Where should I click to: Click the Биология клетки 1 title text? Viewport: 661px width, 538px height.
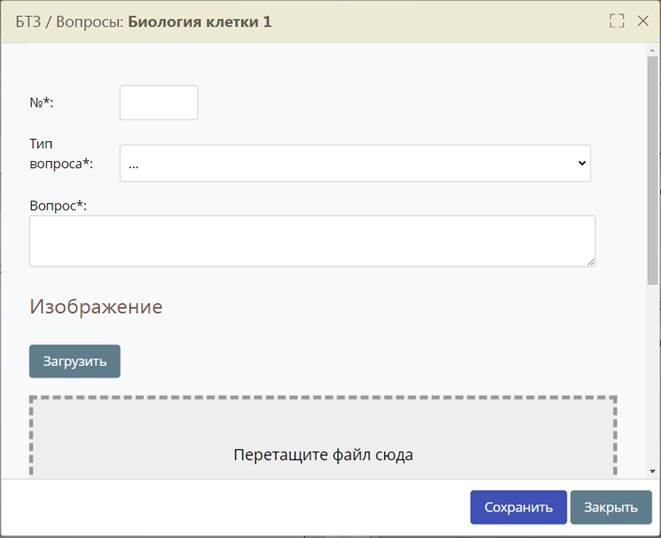coord(199,21)
